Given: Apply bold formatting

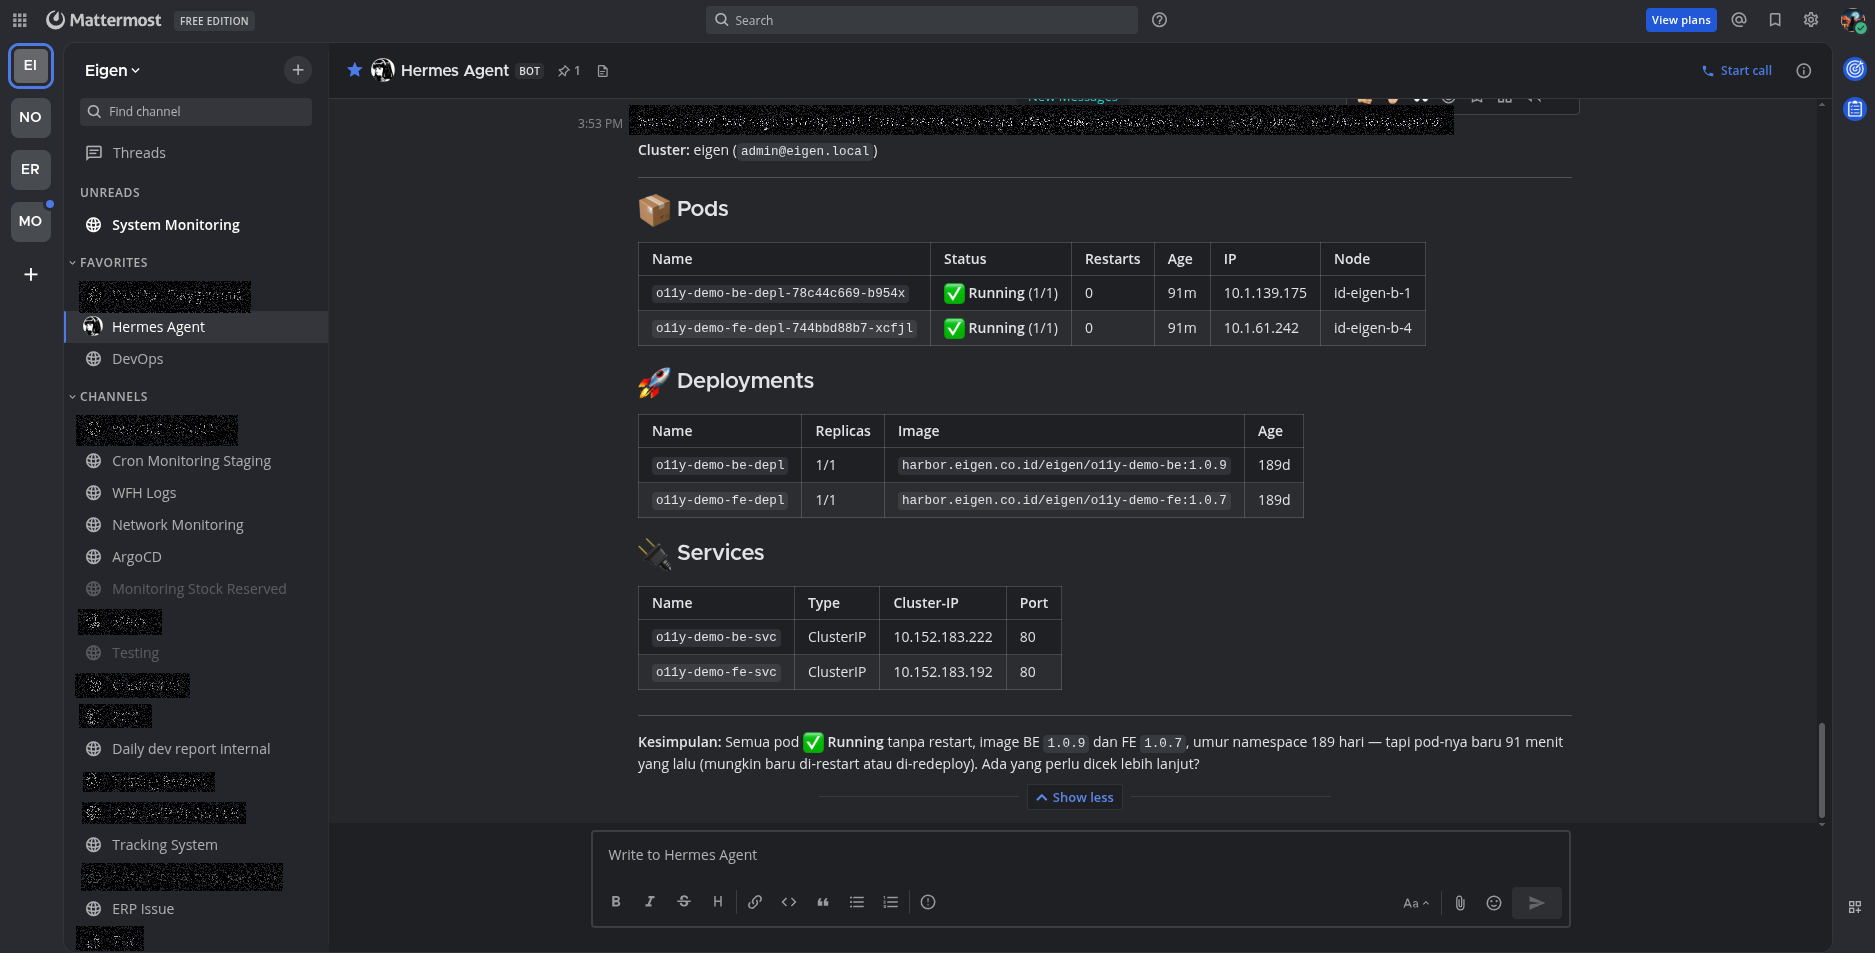Looking at the screenshot, I should pyautogui.click(x=616, y=902).
